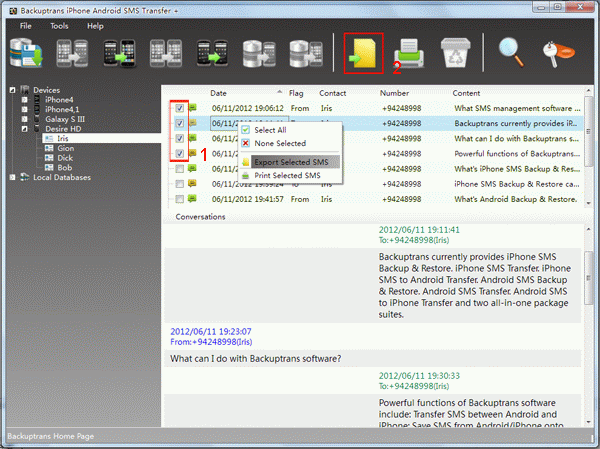600x449 pixels.
Task: Click the green Print SMS printer icon
Action: (x=409, y=53)
